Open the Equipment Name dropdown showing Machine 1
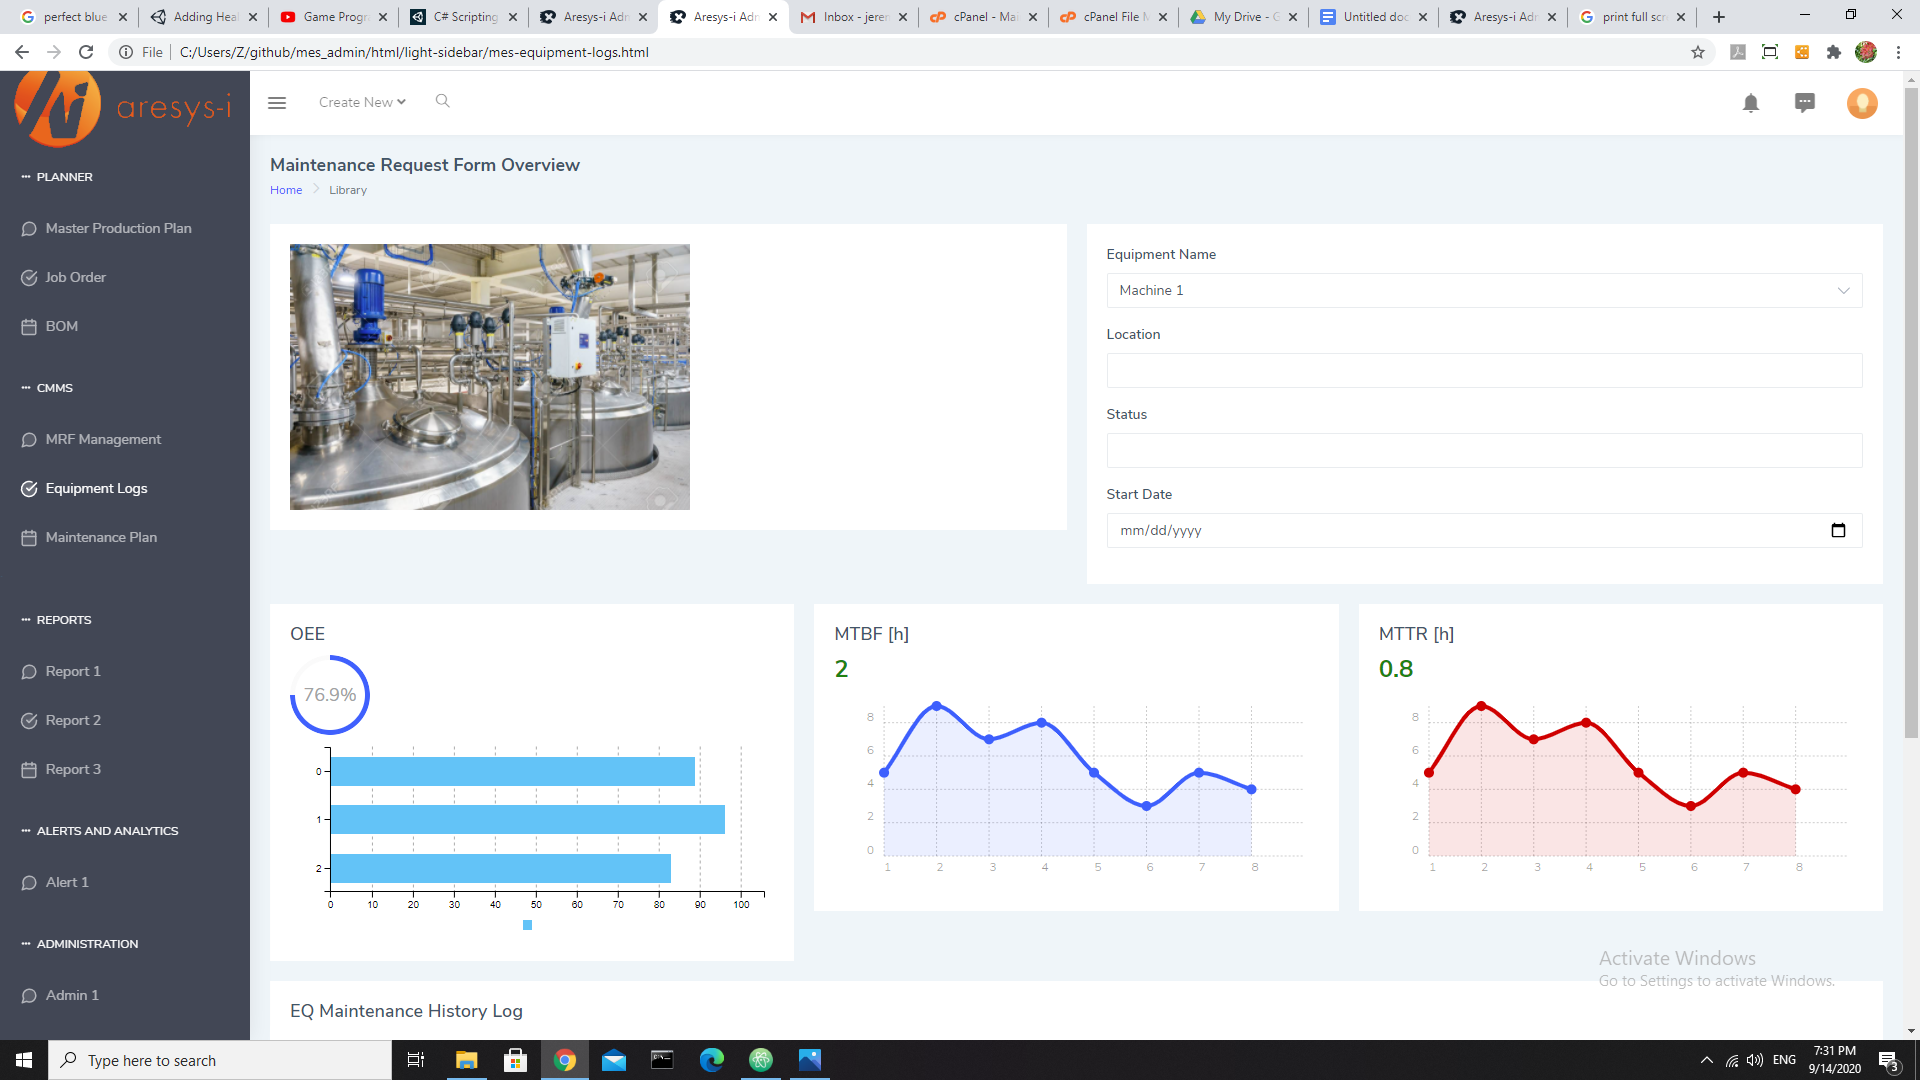Screen dimensions: 1920x1080 pyautogui.click(x=1483, y=290)
